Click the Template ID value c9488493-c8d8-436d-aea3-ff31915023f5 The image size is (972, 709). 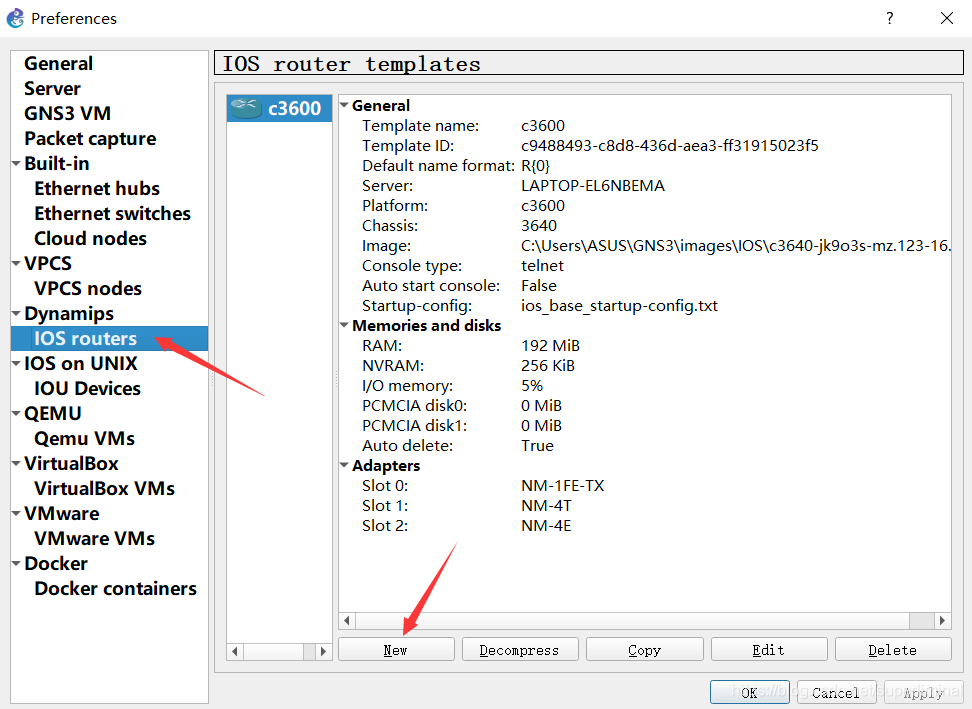click(x=669, y=146)
